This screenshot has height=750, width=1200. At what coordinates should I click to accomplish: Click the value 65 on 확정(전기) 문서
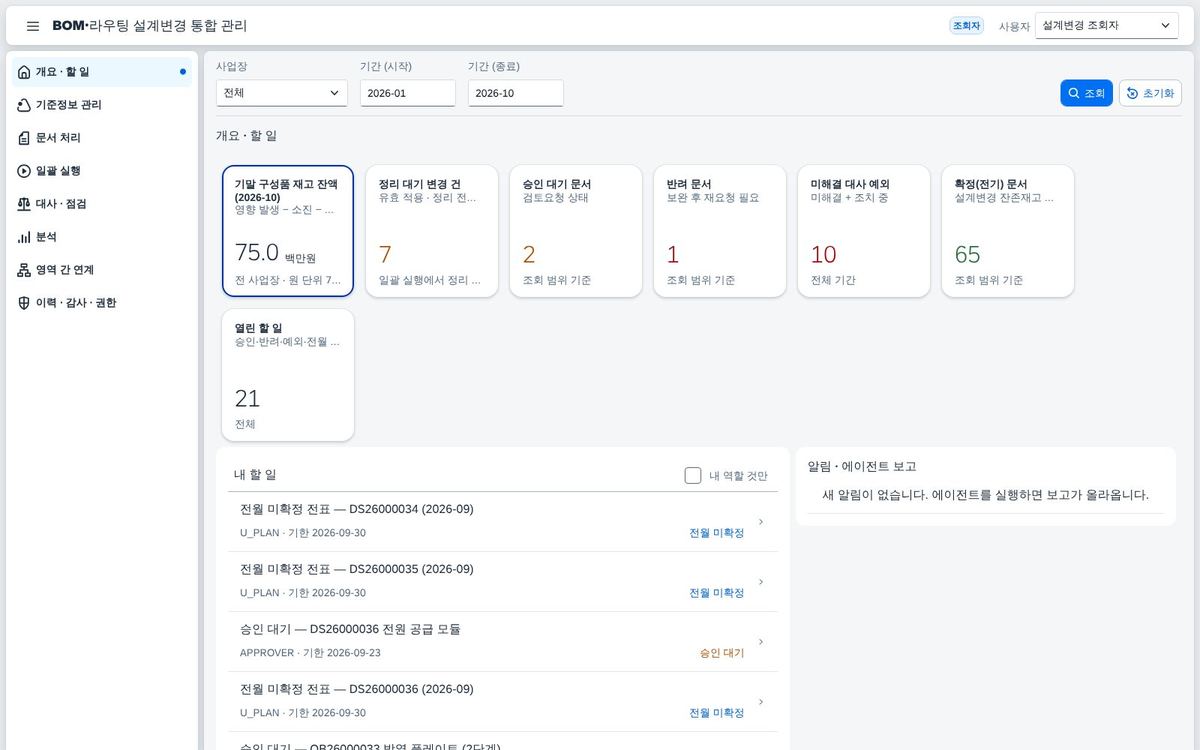[968, 254]
